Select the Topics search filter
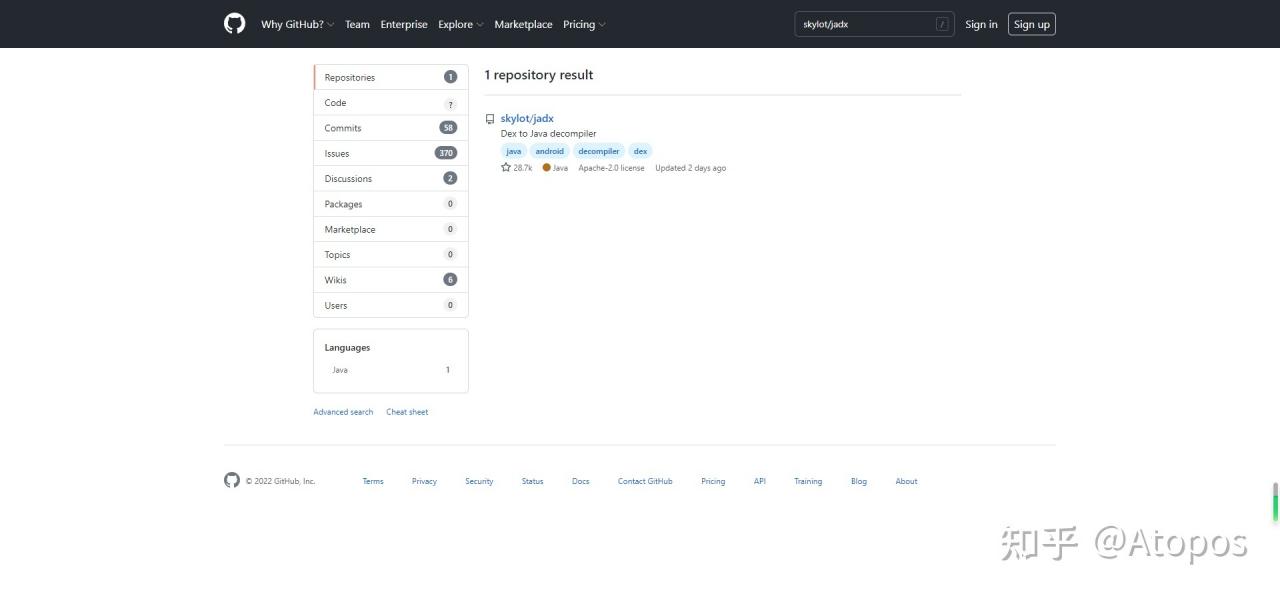This screenshot has width=1280, height=600. point(391,255)
